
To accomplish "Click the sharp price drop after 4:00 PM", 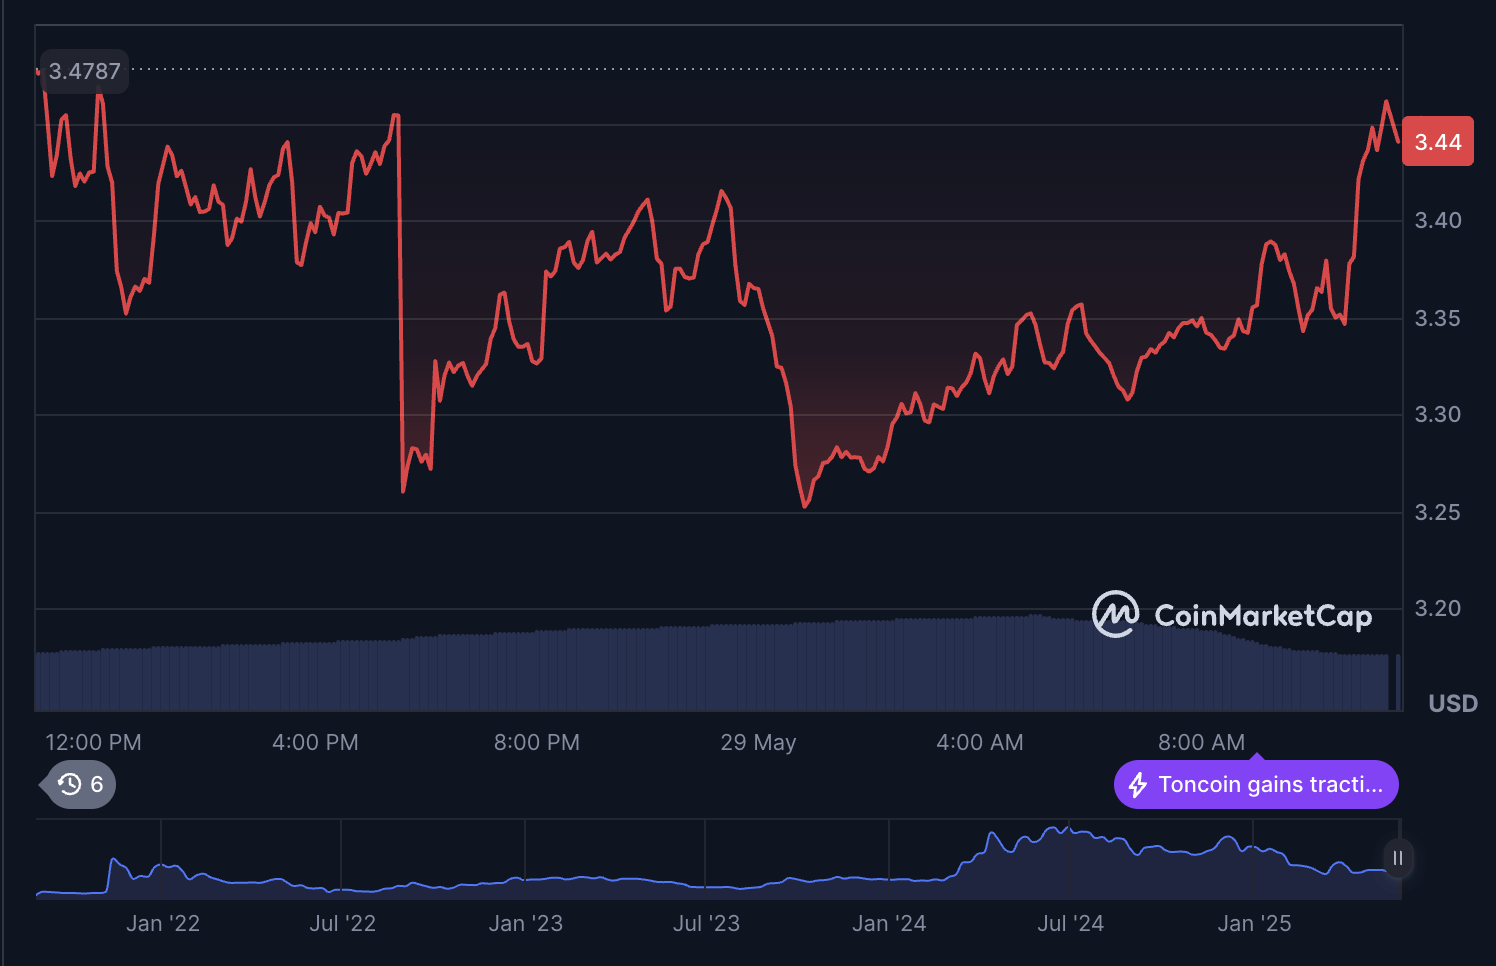I will [401, 300].
